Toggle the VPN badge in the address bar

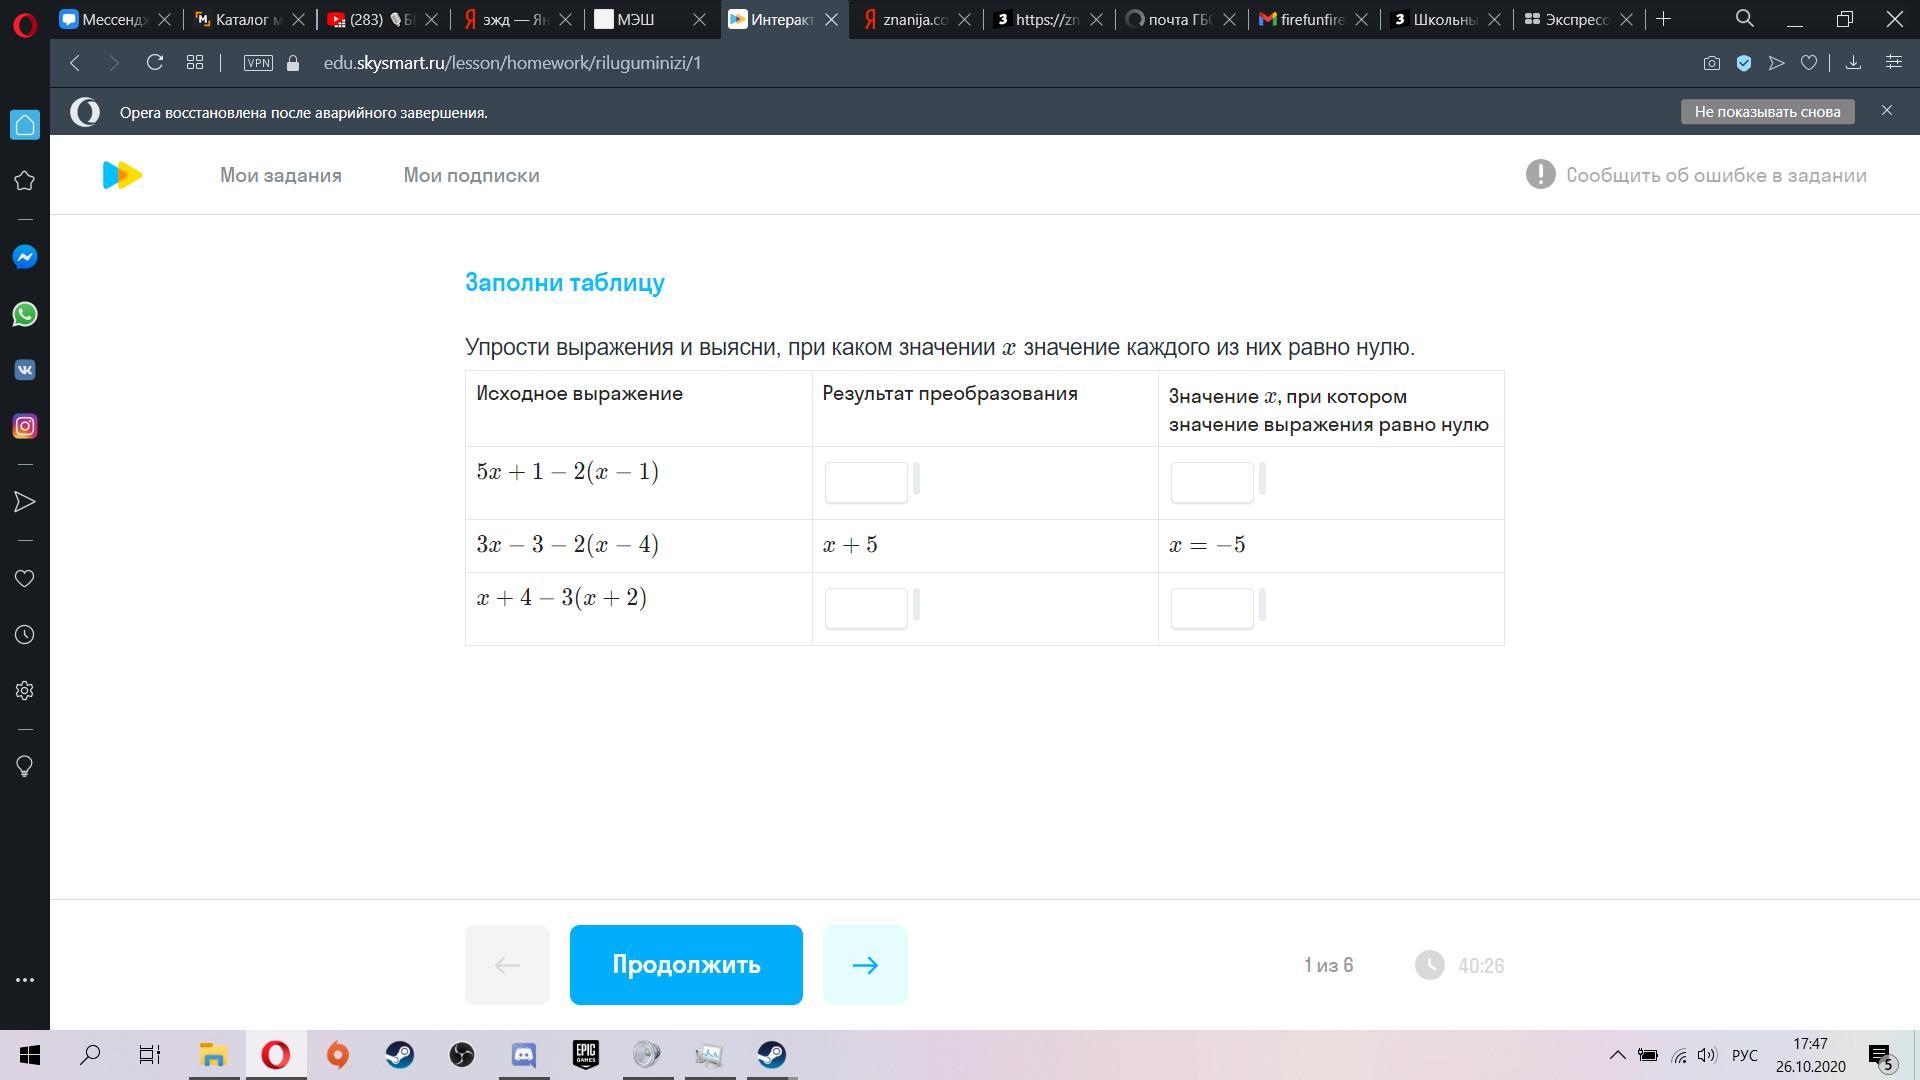coord(258,63)
